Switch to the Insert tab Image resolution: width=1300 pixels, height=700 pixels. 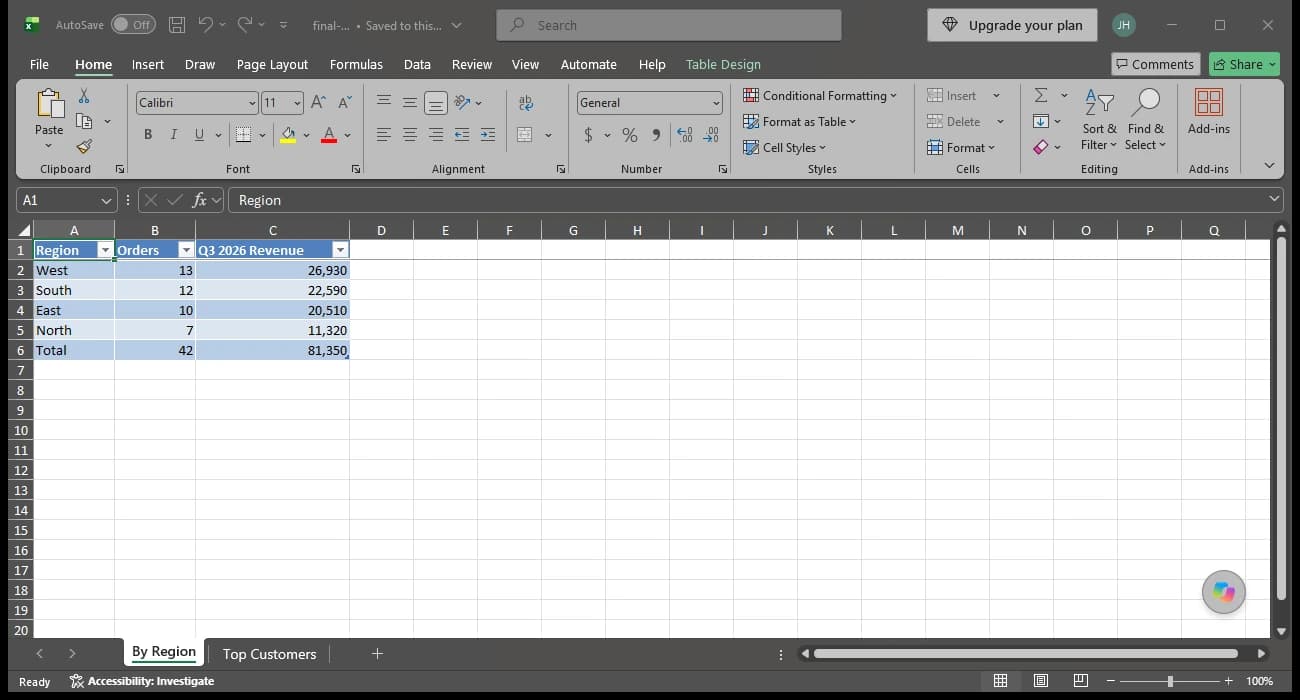[148, 64]
